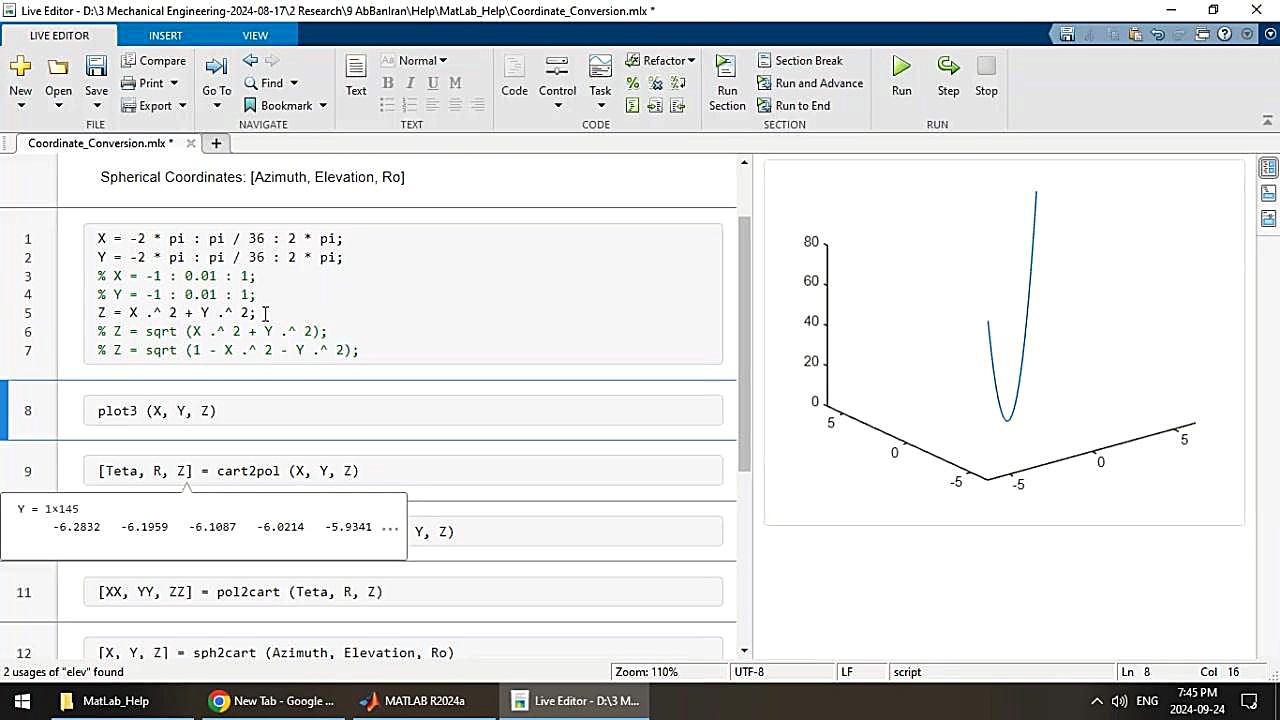Switch to the VIEW ribbon tab

255,35
